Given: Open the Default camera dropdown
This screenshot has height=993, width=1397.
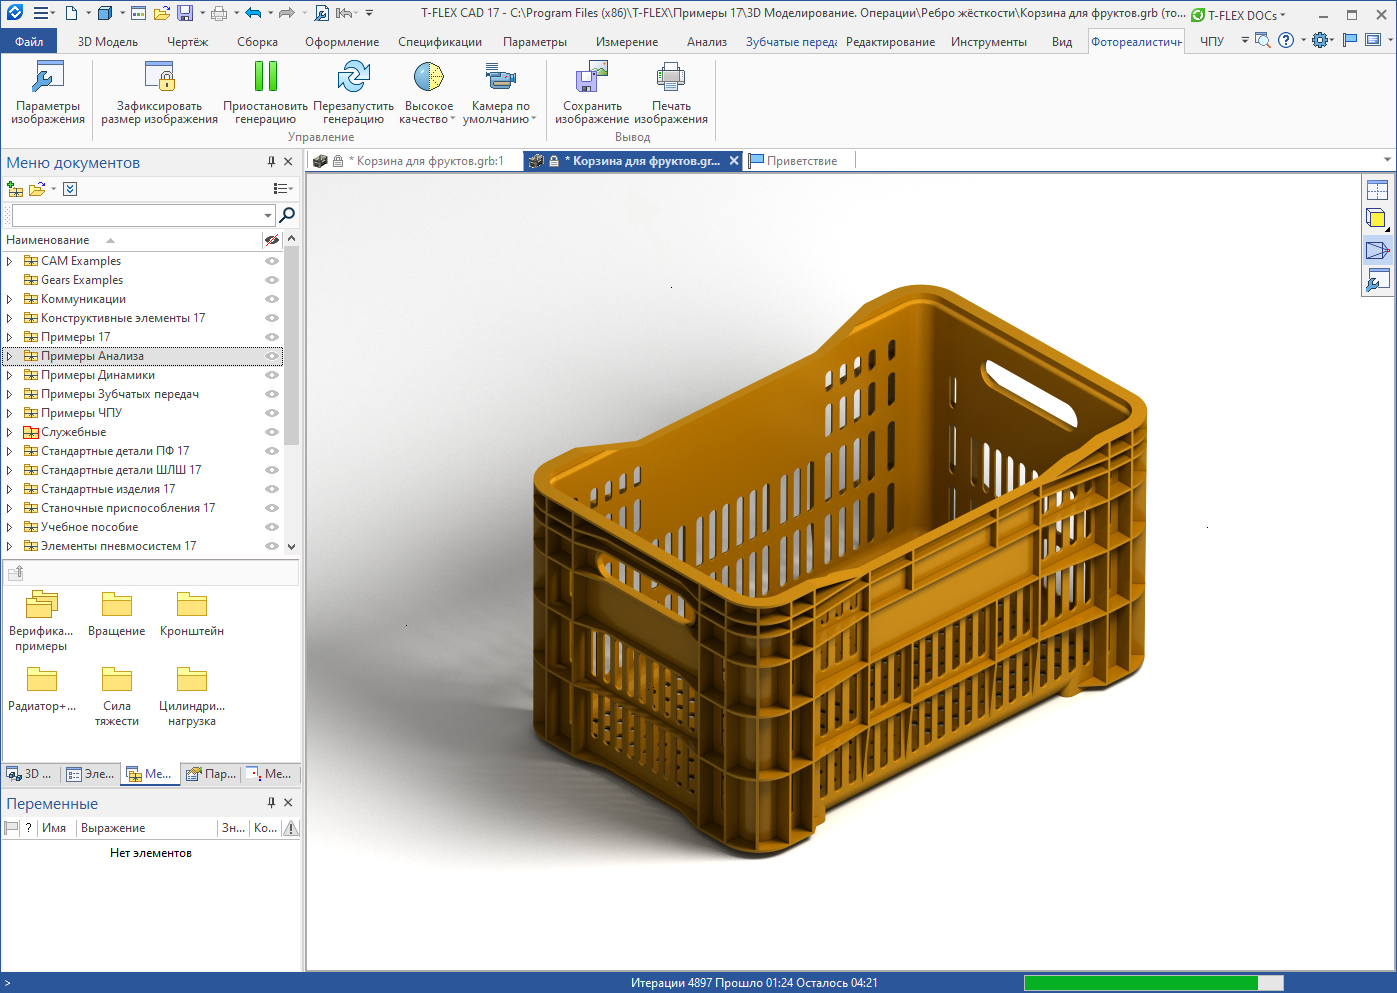Looking at the screenshot, I should pos(500,92).
